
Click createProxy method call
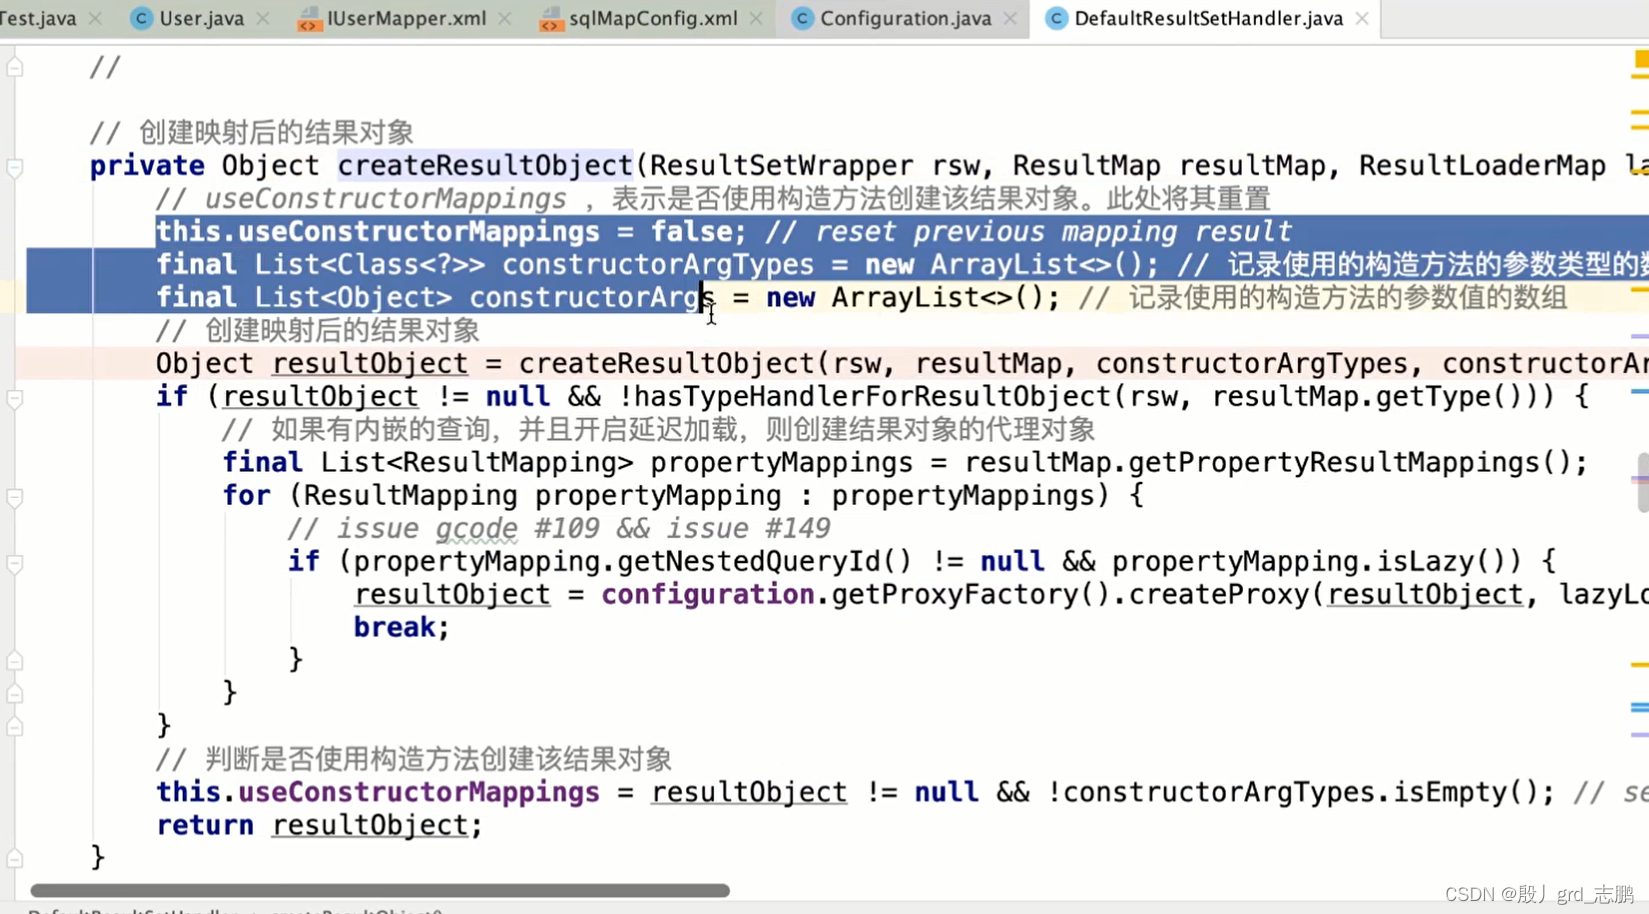[x=1219, y=594]
